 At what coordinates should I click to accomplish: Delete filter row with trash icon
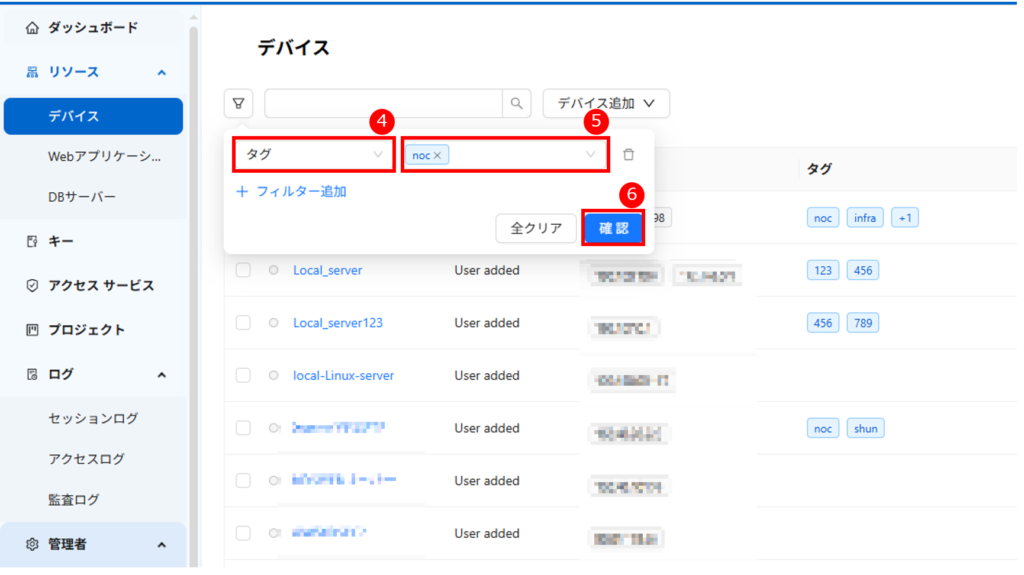pos(628,155)
